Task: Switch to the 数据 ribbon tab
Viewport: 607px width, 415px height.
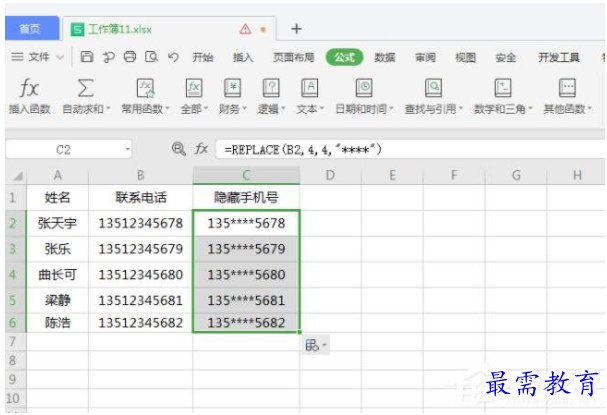Action: point(385,57)
